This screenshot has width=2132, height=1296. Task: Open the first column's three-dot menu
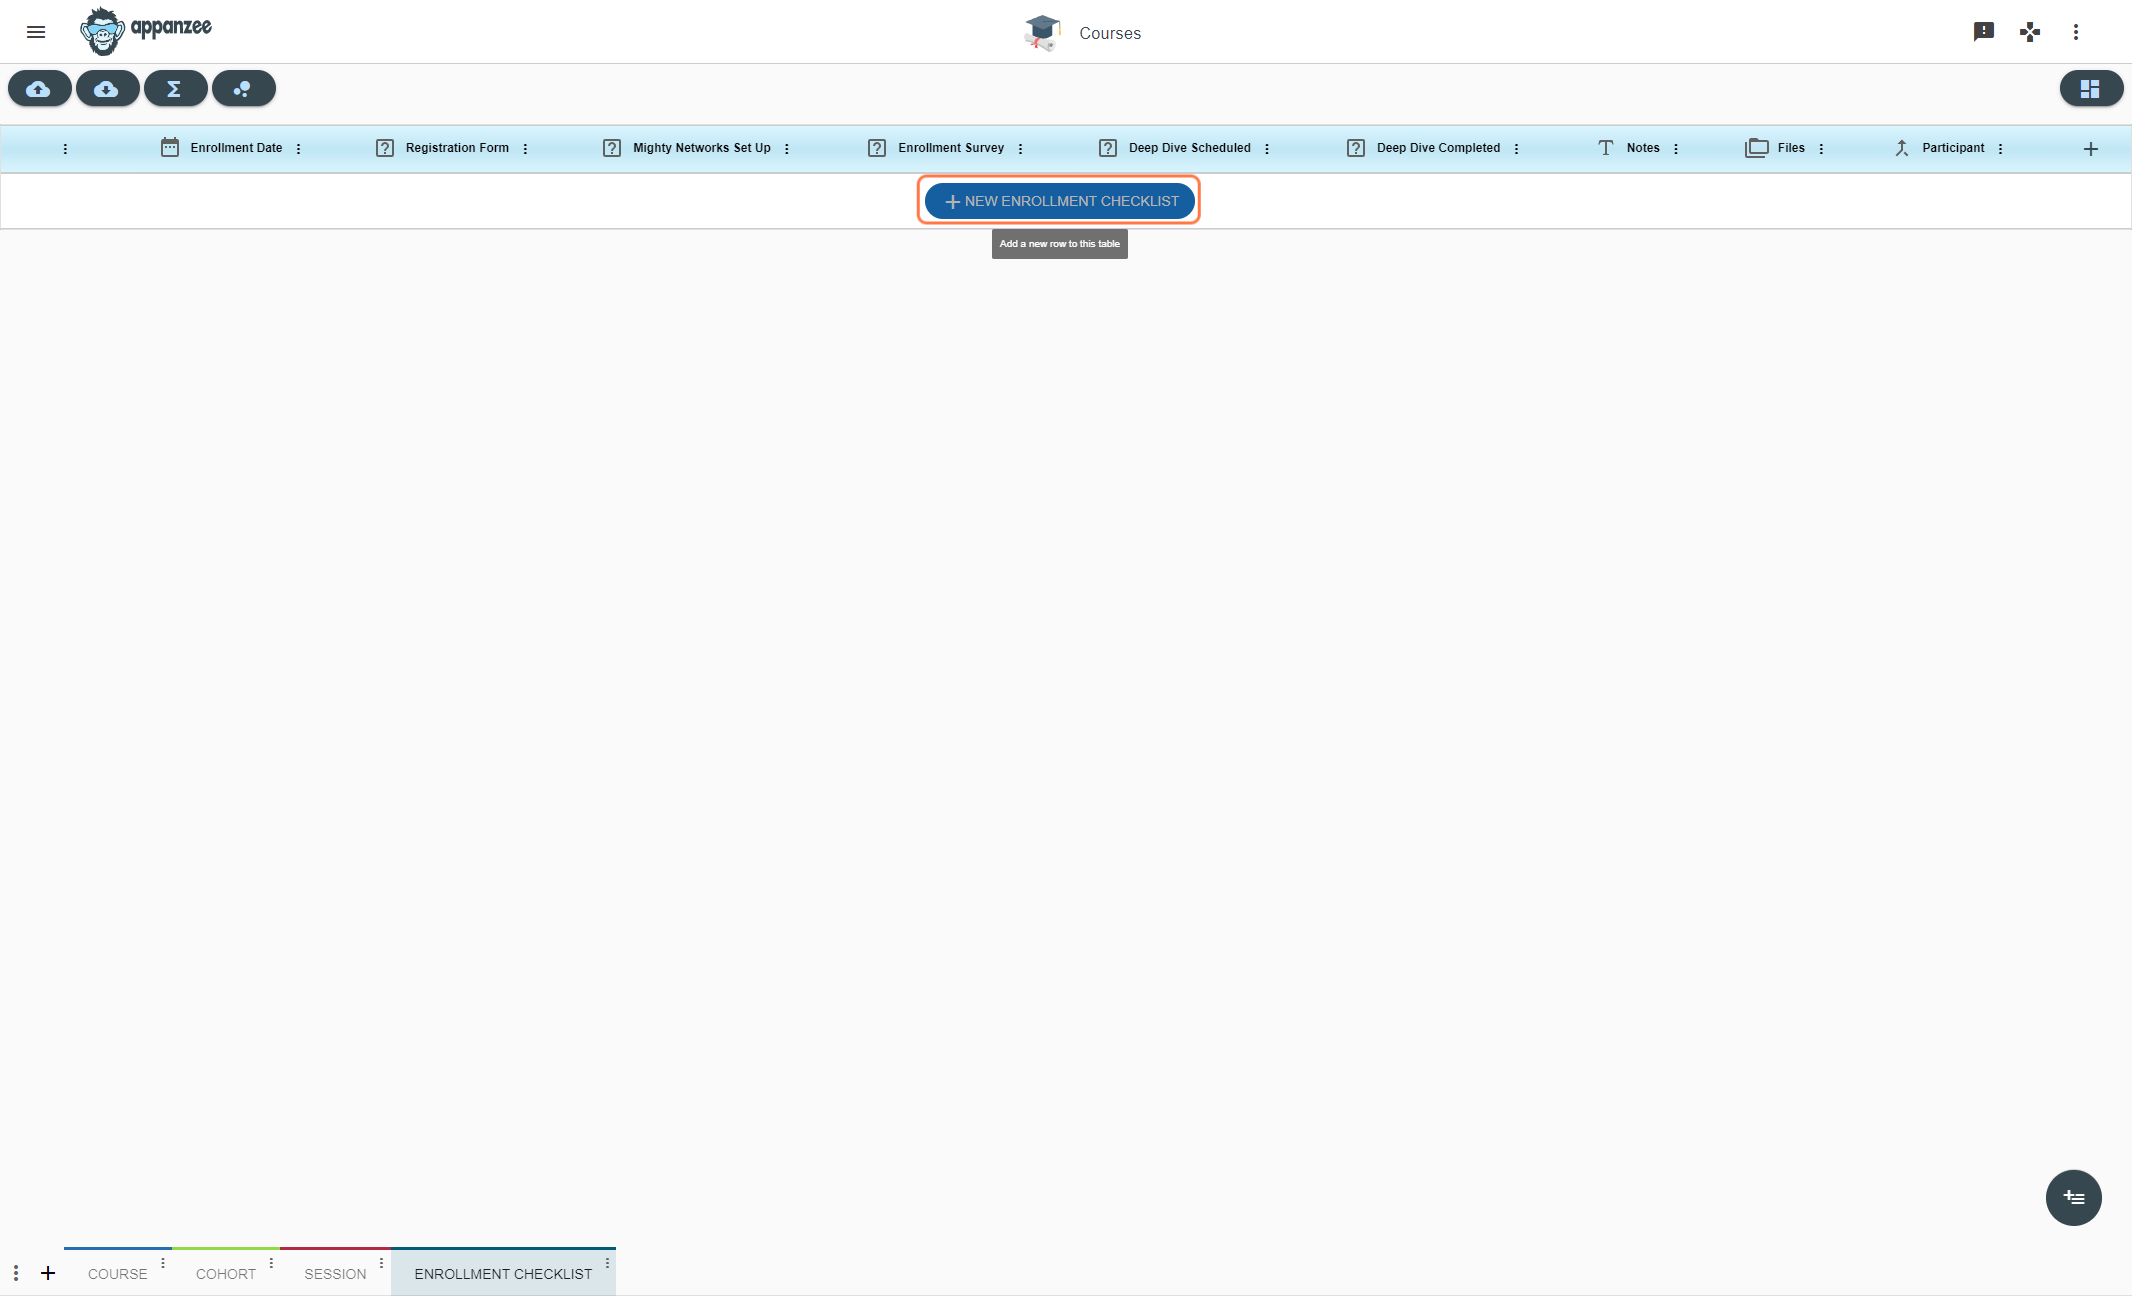point(65,149)
